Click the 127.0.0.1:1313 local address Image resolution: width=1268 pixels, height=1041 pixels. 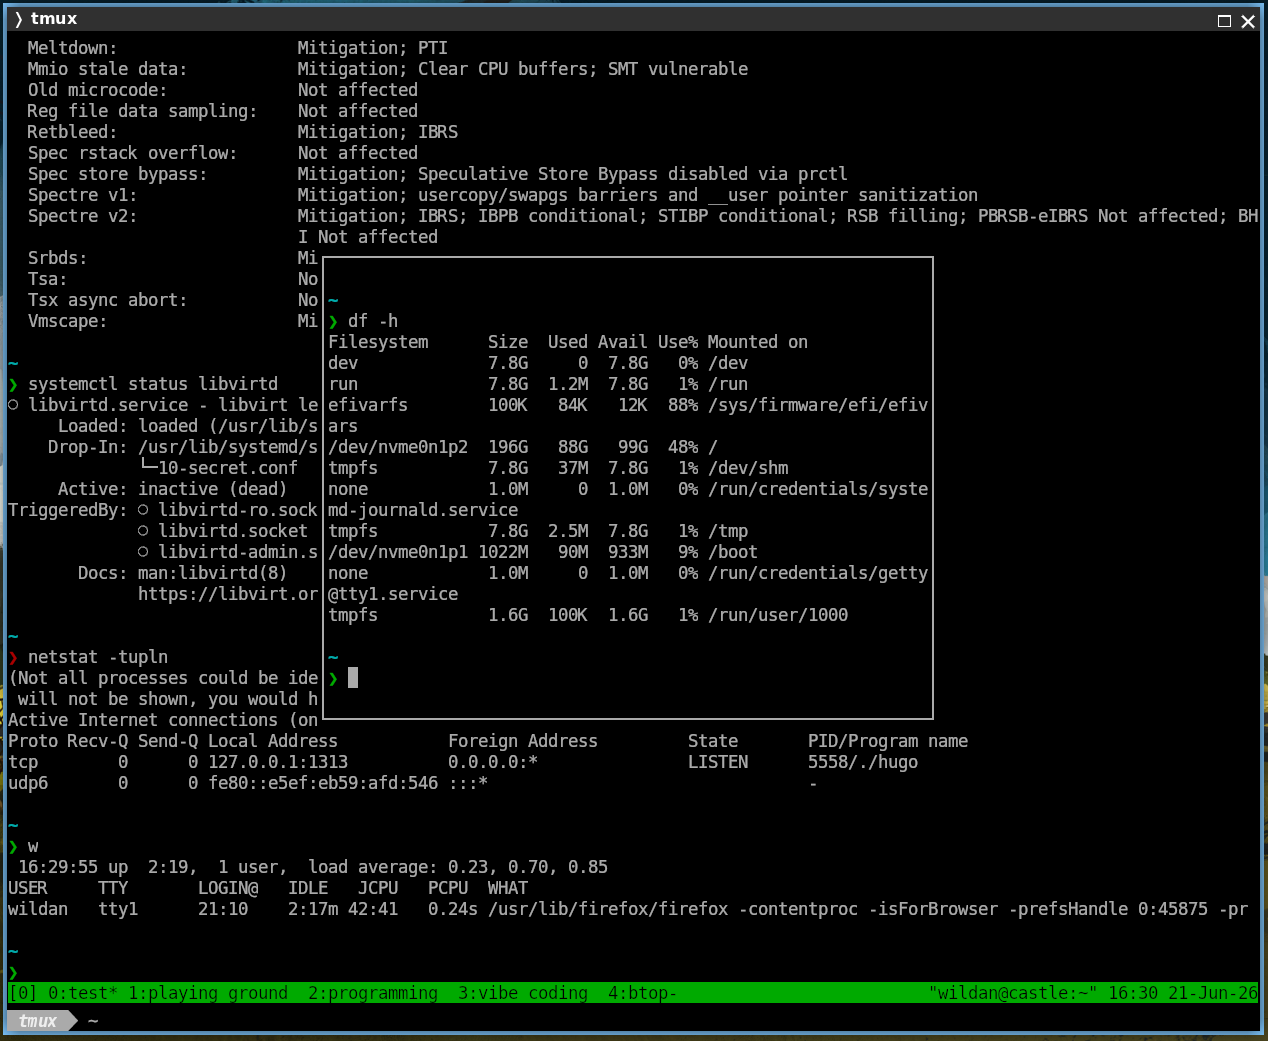pos(278,762)
